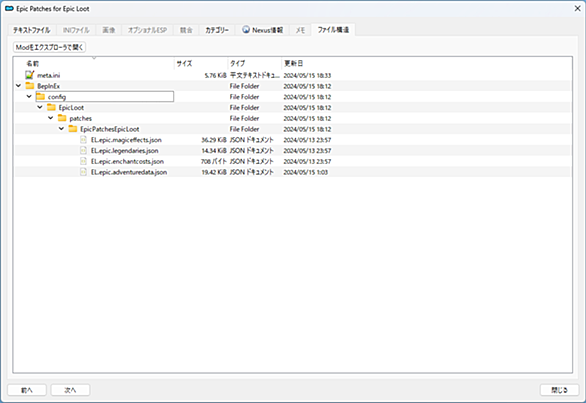Open the 競合 tab
586x403 pixels.
point(186,30)
